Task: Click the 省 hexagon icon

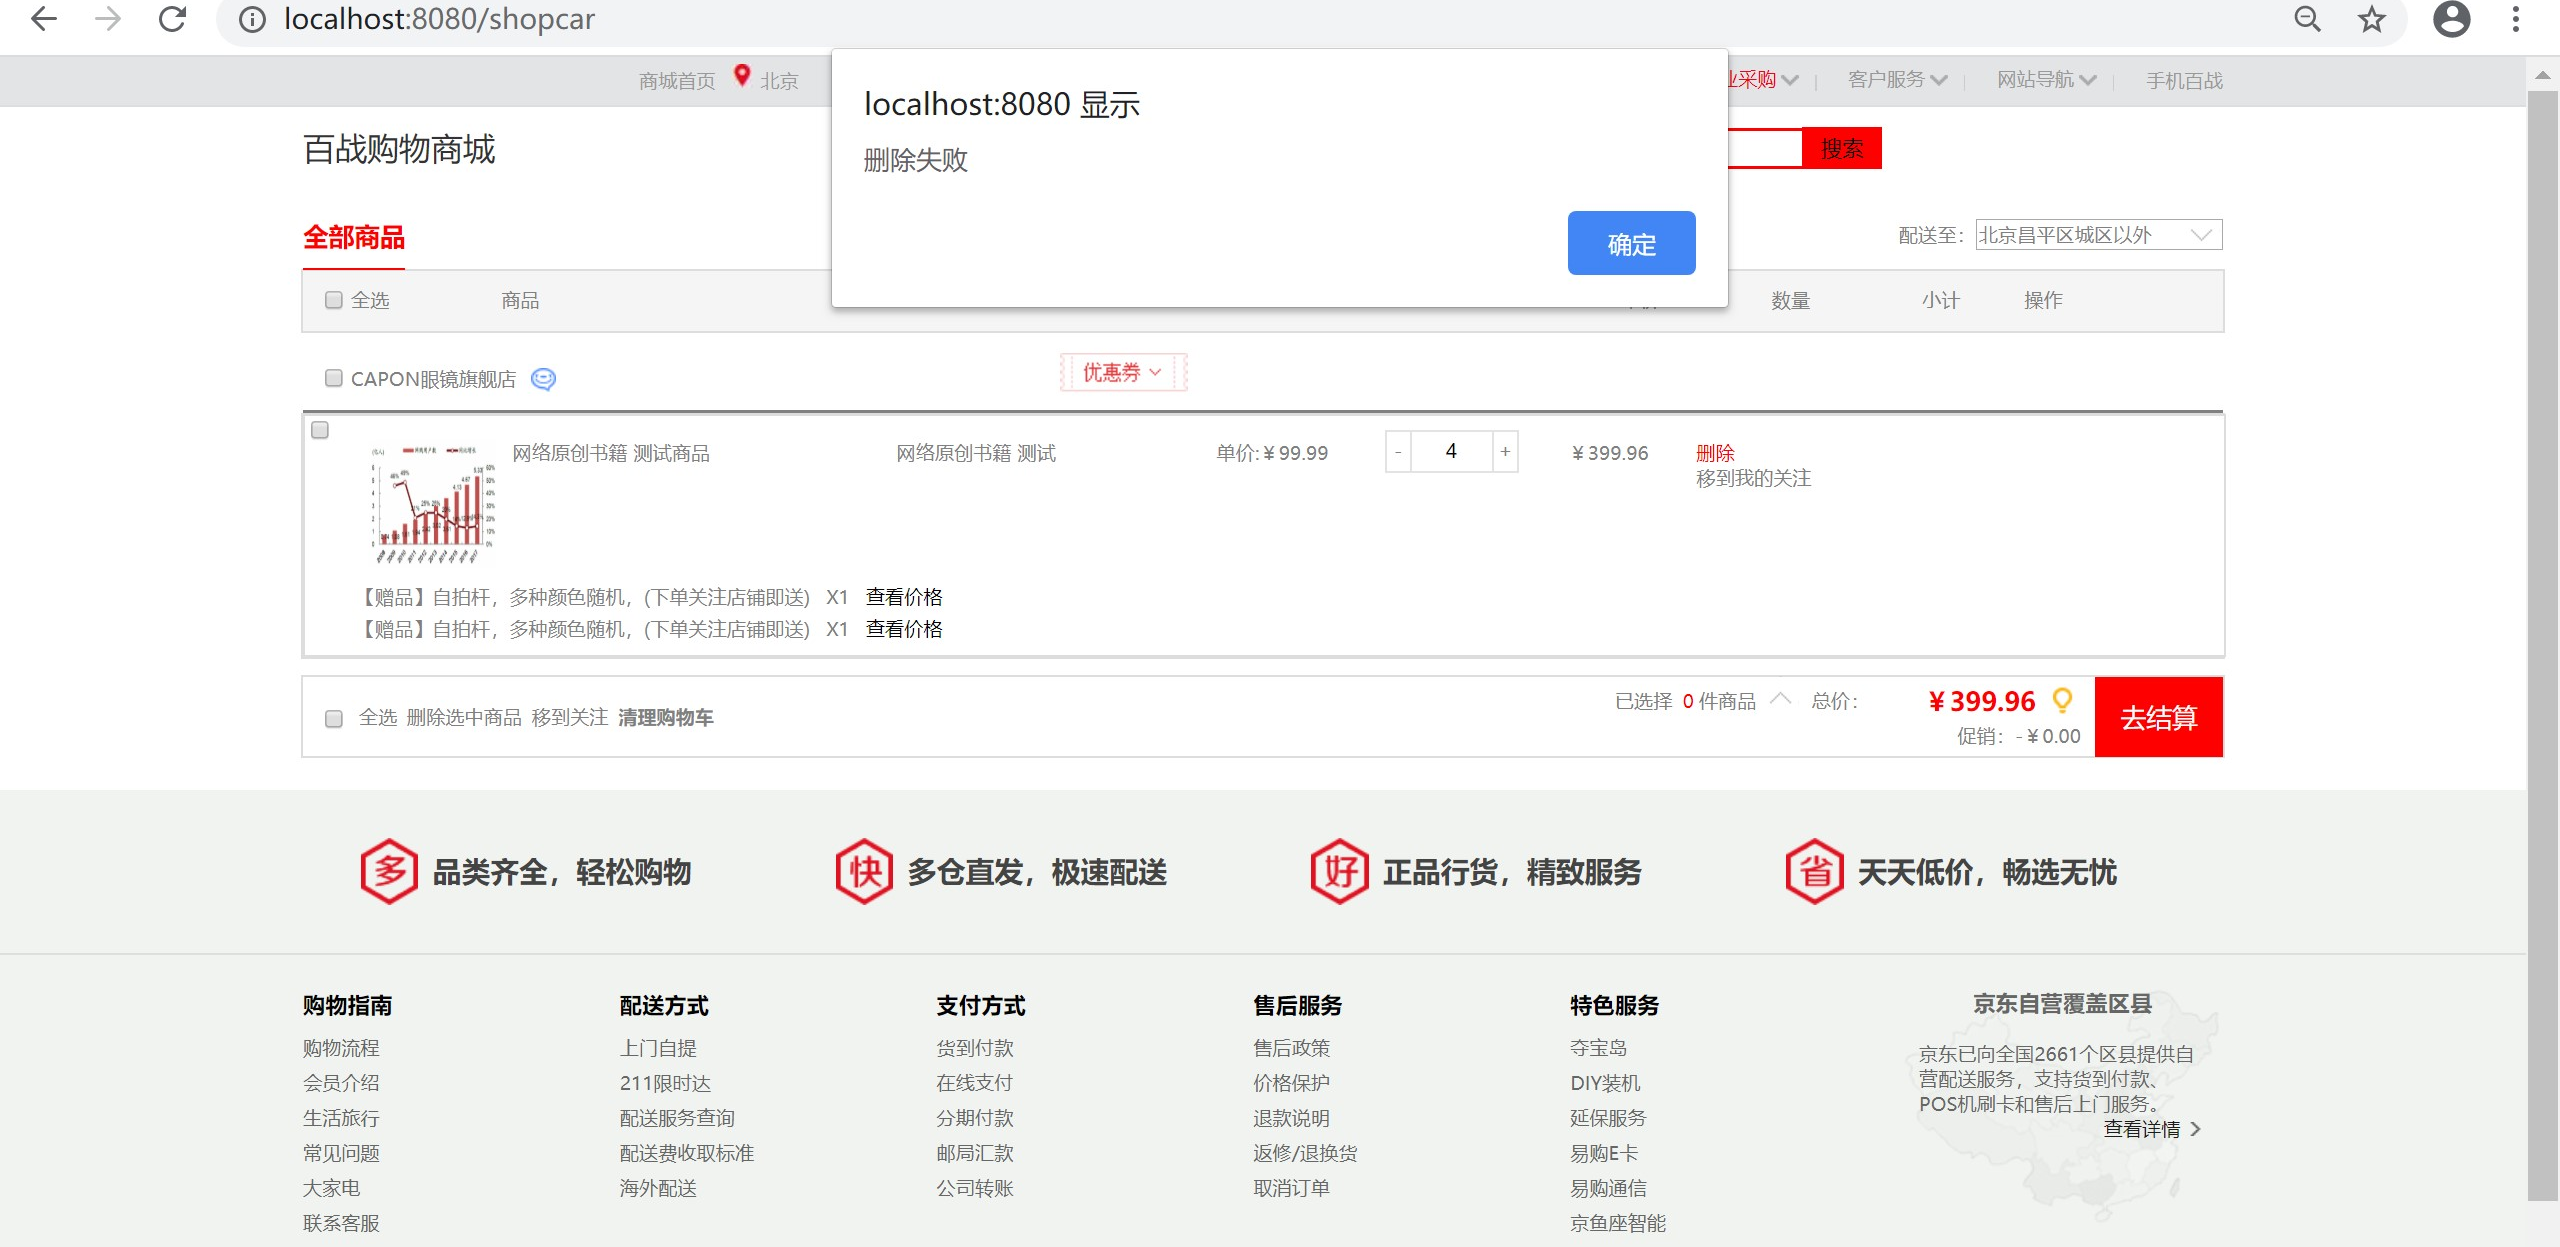Action: [1814, 871]
